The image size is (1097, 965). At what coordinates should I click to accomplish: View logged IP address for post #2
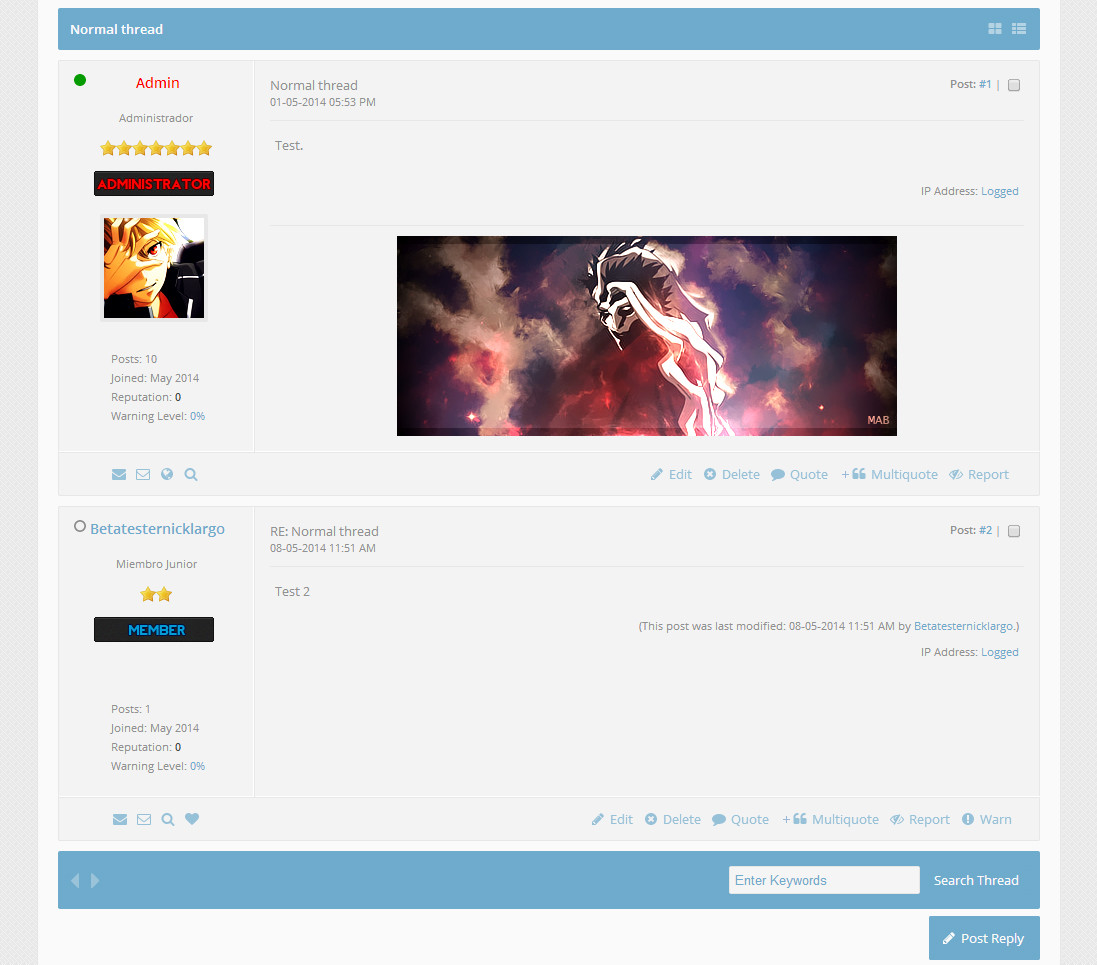(1000, 652)
